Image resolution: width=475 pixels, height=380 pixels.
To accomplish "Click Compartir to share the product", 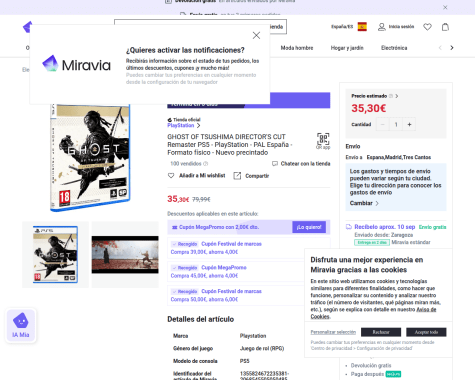I will [257, 176].
